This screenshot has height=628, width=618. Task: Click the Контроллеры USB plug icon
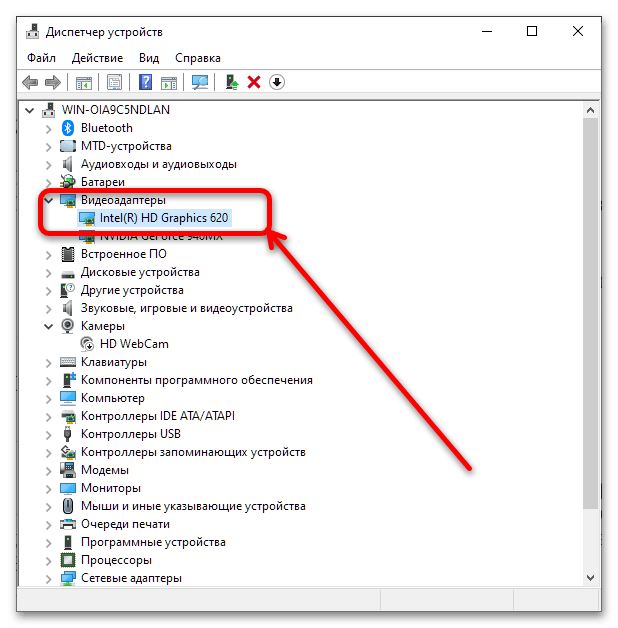68,434
